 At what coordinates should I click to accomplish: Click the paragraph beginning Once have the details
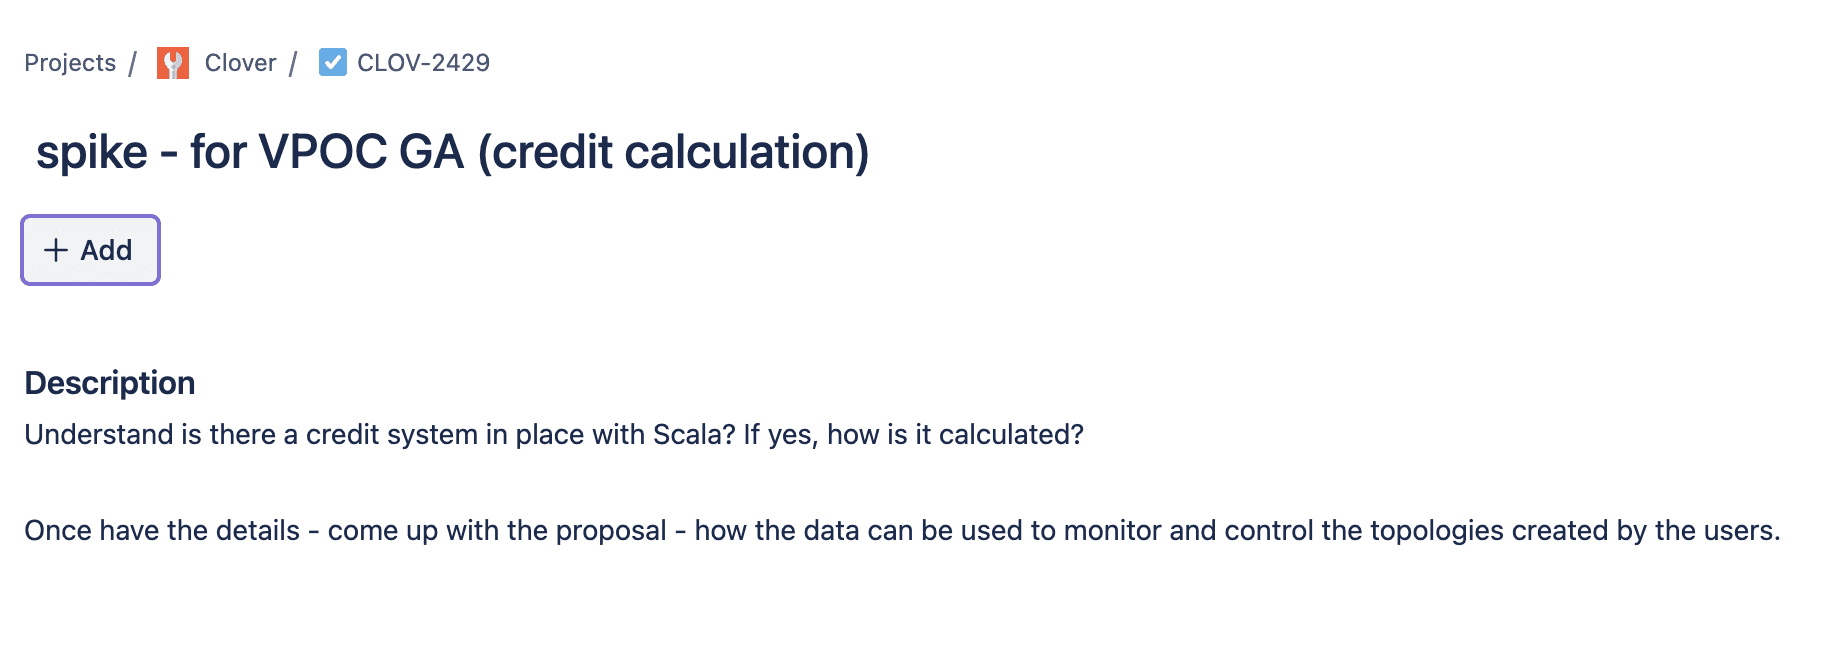click(x=902, y=531)
